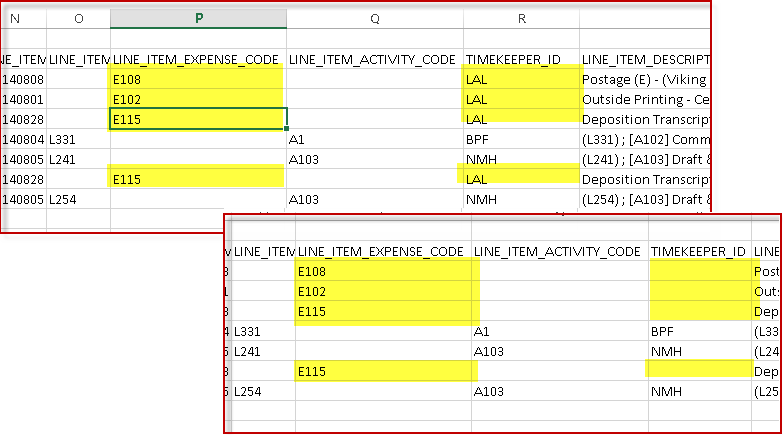Select BPF timekeeper in upper sheet
Viewport: 783px width, 435px height.
click(521, 139)
